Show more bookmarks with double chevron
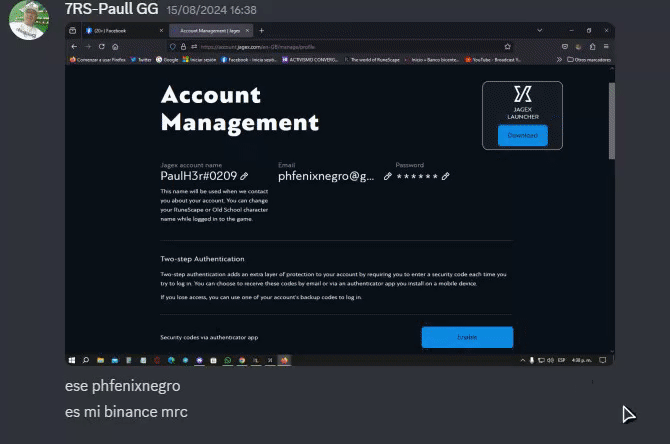Screen dimensions: 670x444 click(x=559, y=60)
